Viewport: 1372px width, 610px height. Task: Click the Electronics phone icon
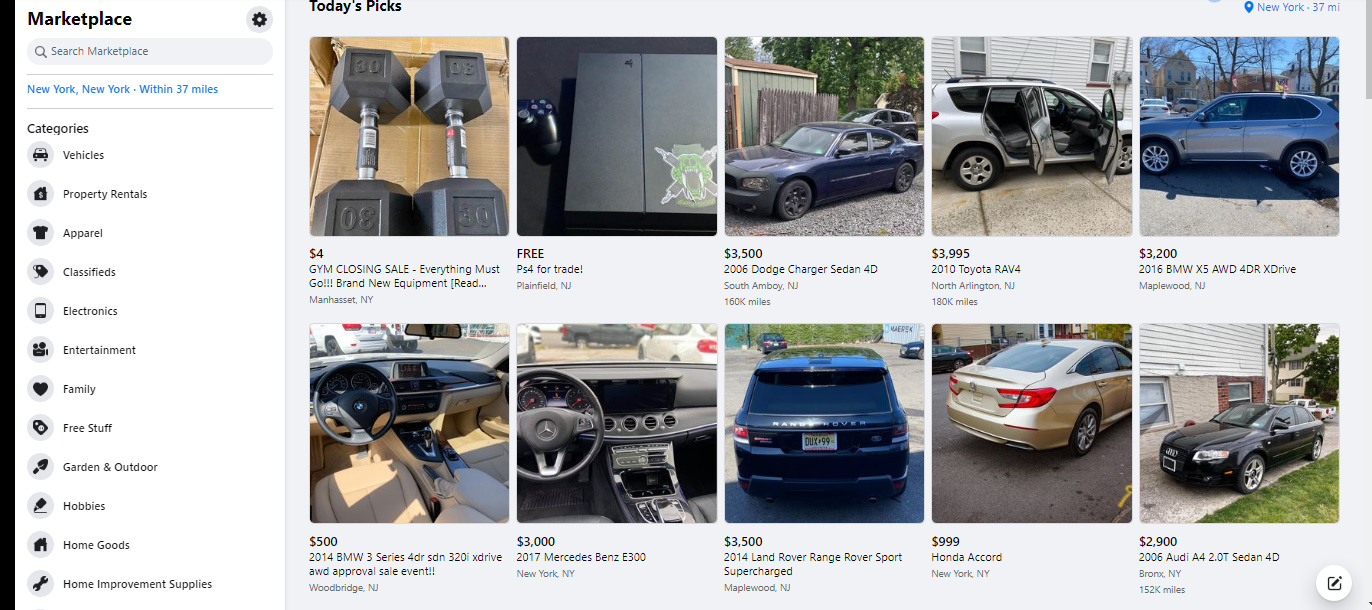tap(40, 311)
